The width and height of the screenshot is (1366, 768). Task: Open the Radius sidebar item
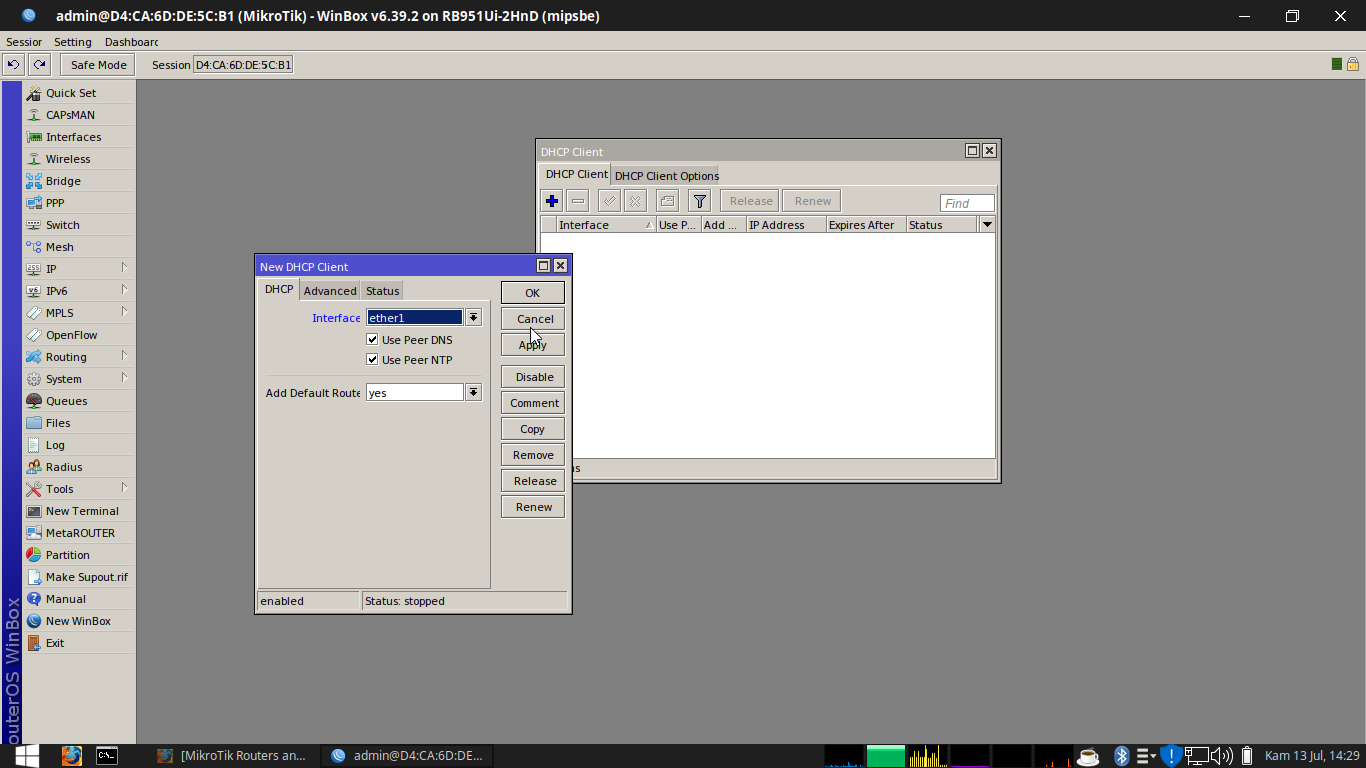point(79,467)
